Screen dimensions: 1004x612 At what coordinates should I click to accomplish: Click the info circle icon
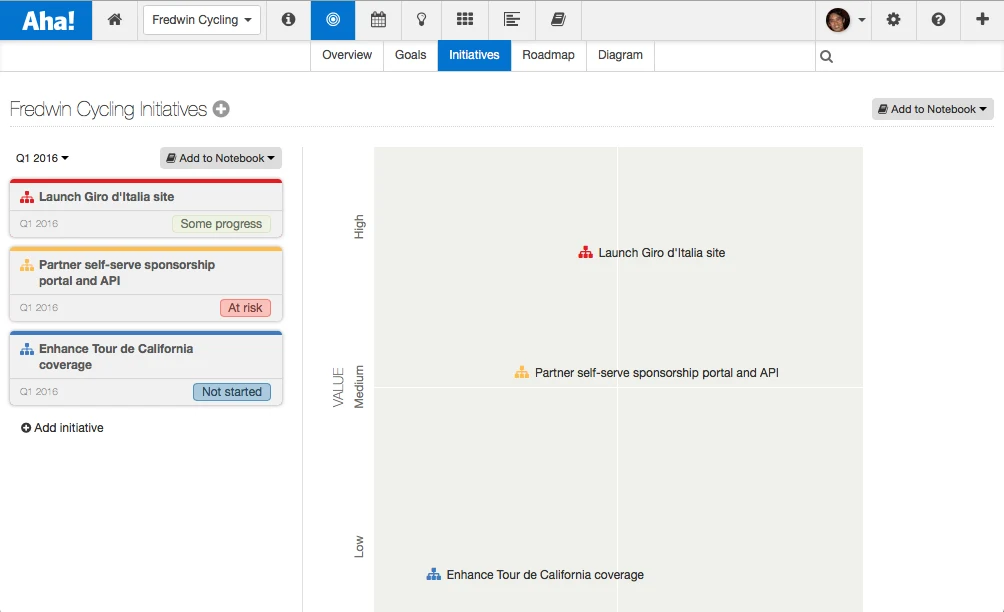pyautogui.click(x=288, y=20)
